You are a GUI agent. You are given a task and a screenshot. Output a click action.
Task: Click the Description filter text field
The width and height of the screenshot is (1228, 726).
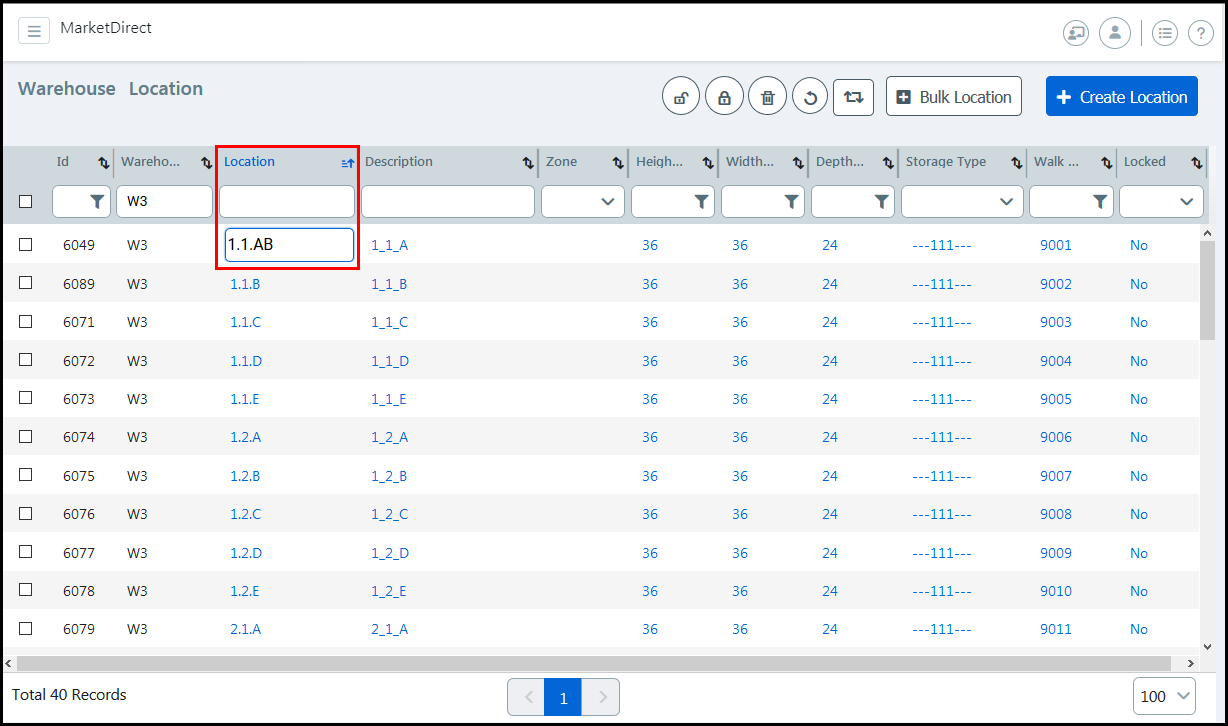tap(447, 202)
